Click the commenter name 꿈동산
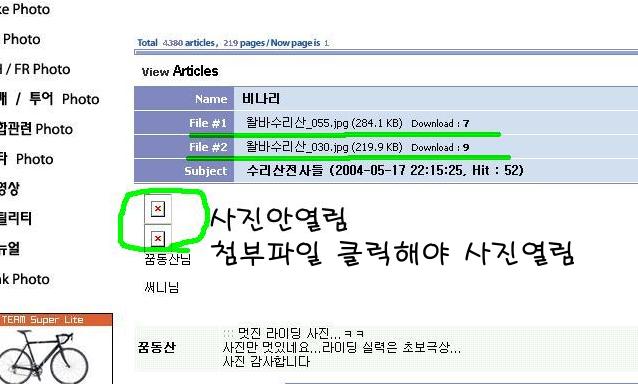 [156, 347]
